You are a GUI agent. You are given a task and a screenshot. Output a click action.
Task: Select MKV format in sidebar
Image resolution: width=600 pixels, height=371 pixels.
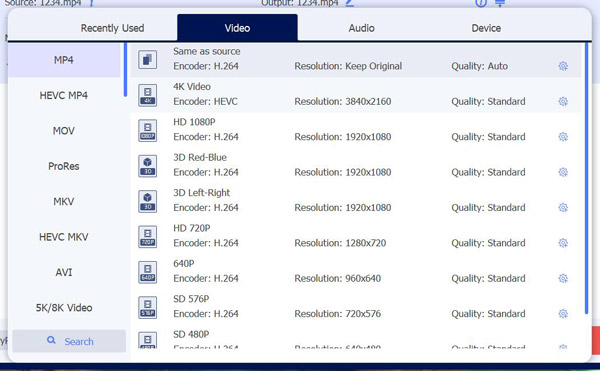click(64, 202)
